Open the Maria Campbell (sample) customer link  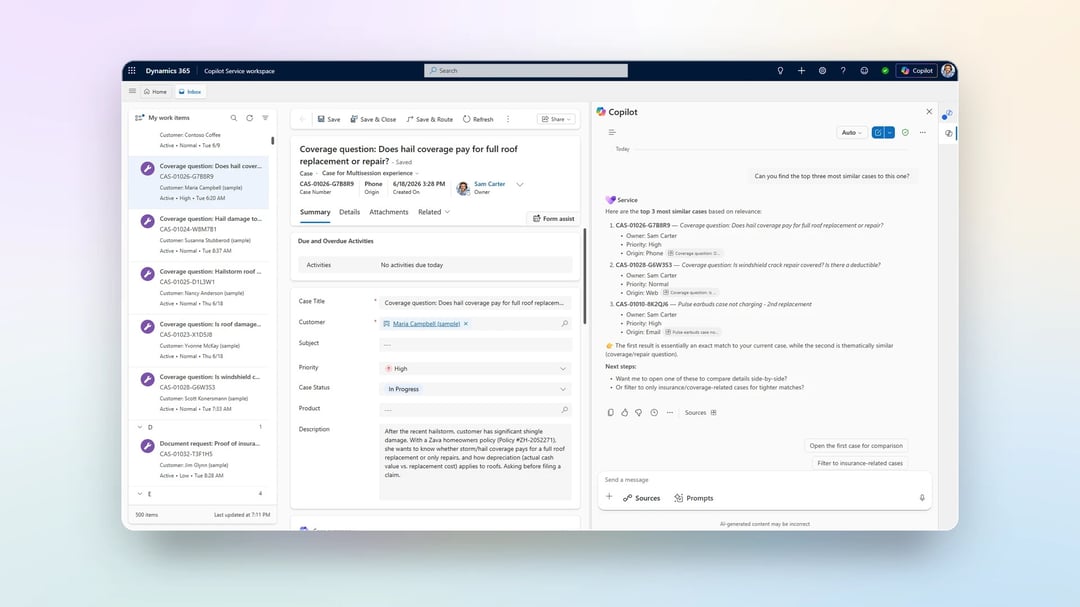pos(426,324)
